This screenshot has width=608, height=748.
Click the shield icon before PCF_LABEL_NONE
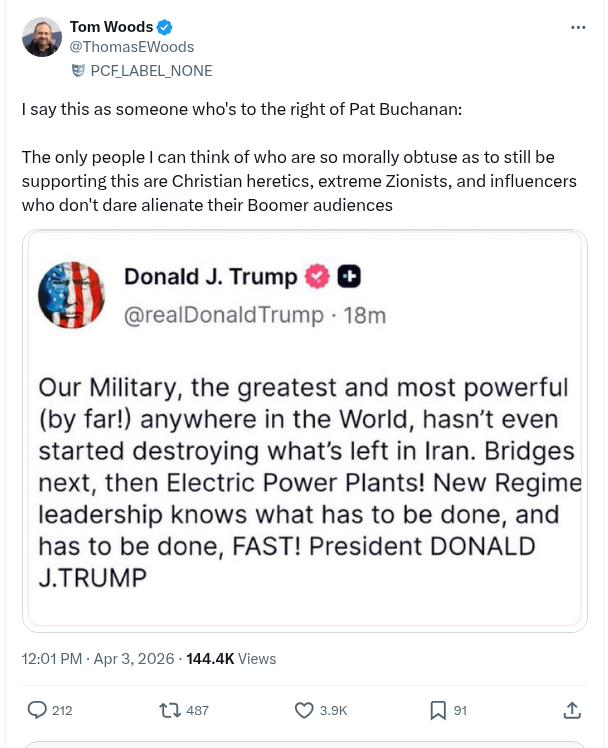click(x=78, y=71)
